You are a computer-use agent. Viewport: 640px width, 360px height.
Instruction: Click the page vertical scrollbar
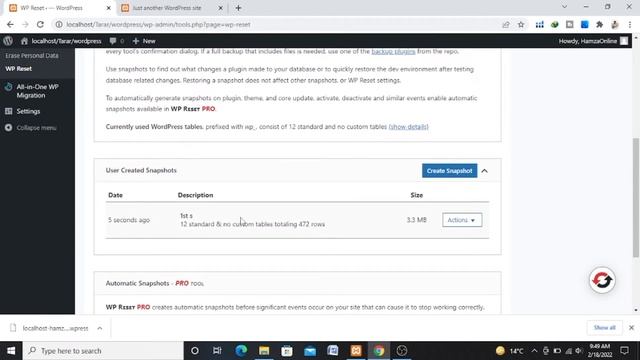[x=636, y=198]
